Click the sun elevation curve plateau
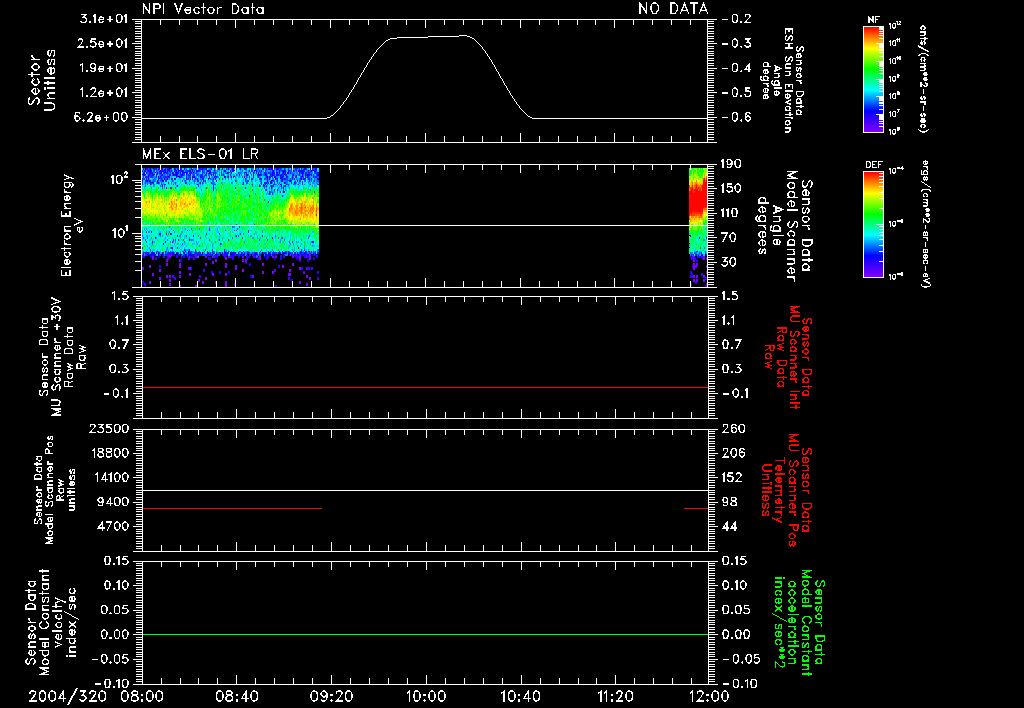Image resolution: width=1024 pixels, height=708 pixels. click(x=428, y=37)
